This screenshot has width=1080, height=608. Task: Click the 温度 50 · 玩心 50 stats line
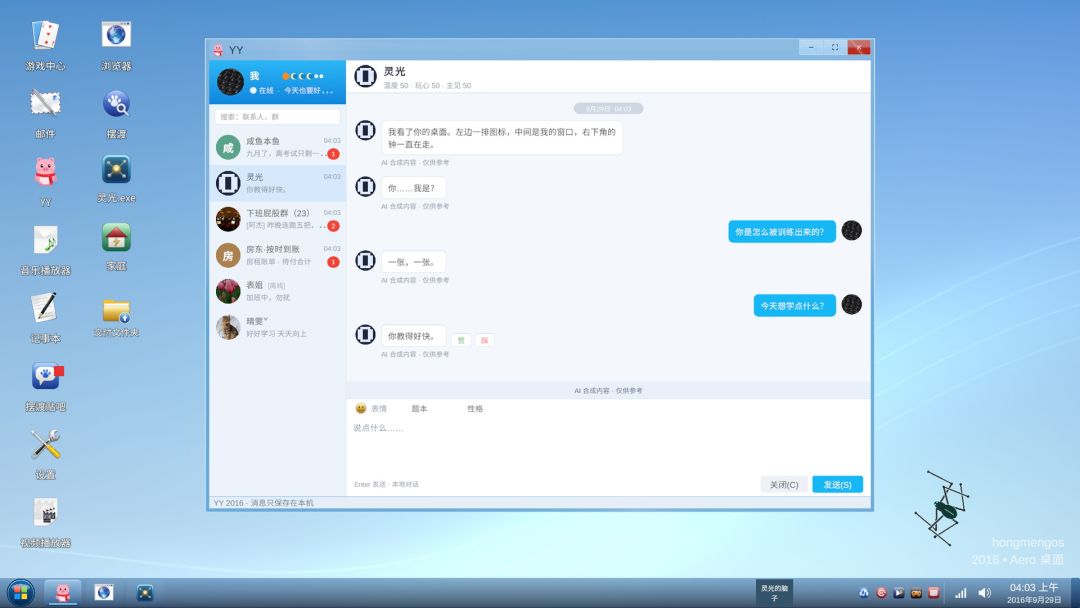point(427,85)
